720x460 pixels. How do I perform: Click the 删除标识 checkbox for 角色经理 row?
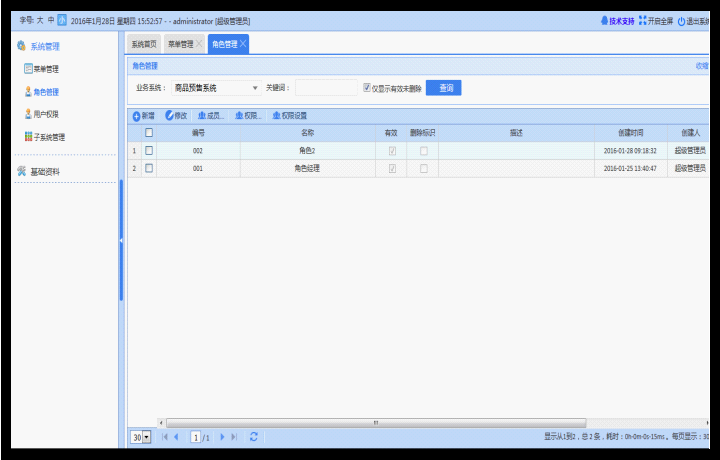coord(424,168)
